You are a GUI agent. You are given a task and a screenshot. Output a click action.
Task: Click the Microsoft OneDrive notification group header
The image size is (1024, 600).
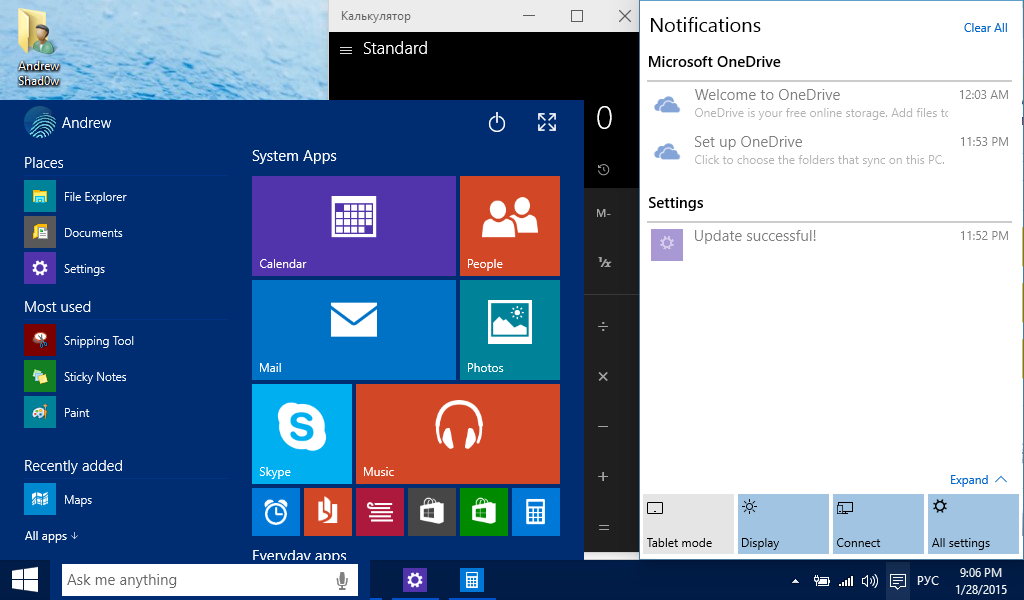[x=714, y=62]
